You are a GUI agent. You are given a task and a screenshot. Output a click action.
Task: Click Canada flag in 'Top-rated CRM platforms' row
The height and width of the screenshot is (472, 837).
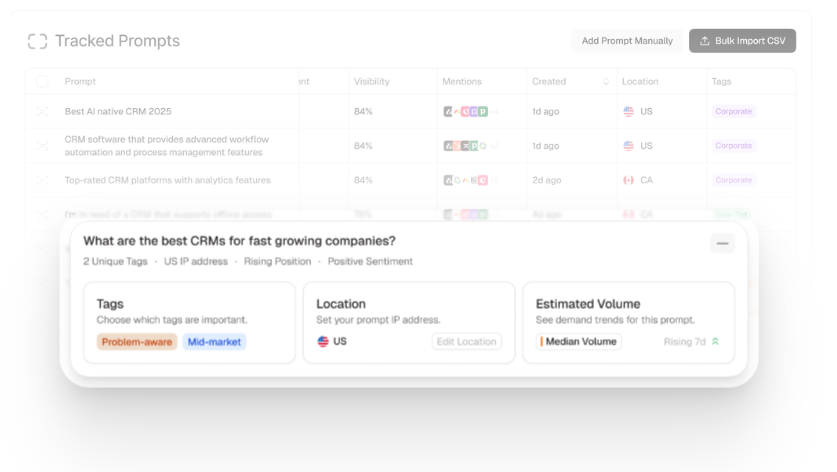628,180
